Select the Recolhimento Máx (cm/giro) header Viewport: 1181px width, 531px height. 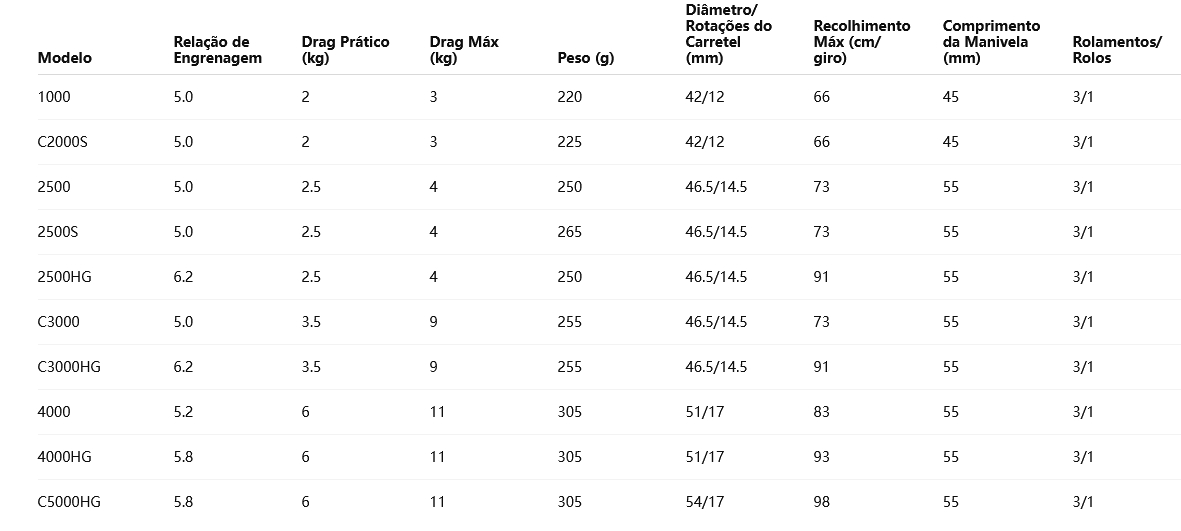[862, 42]
